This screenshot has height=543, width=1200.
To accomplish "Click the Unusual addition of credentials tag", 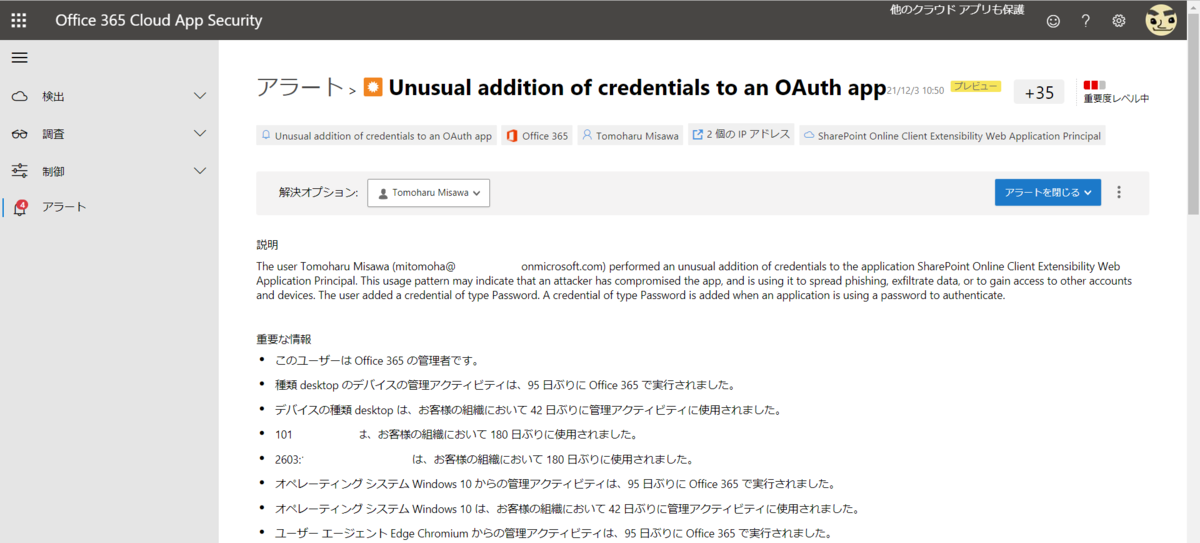I will tap(377, 135).
